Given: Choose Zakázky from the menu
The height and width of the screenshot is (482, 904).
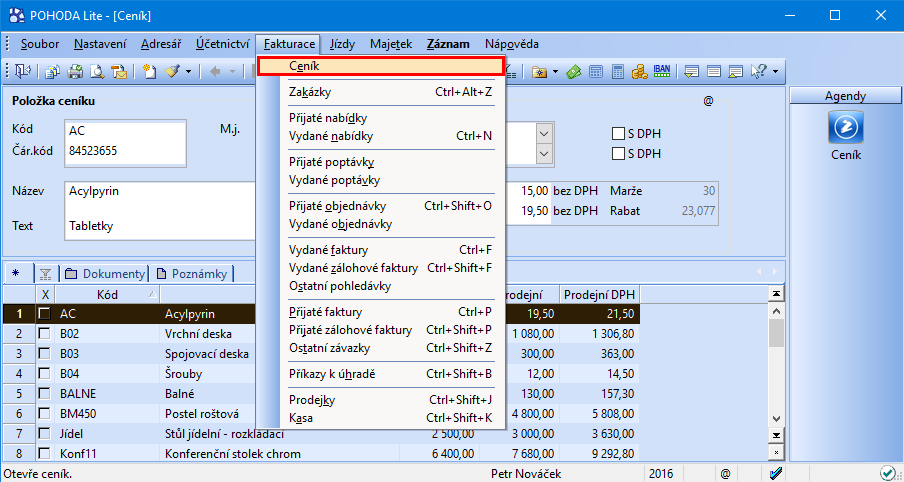Looking at the screenshot, I should click(391, 92).
